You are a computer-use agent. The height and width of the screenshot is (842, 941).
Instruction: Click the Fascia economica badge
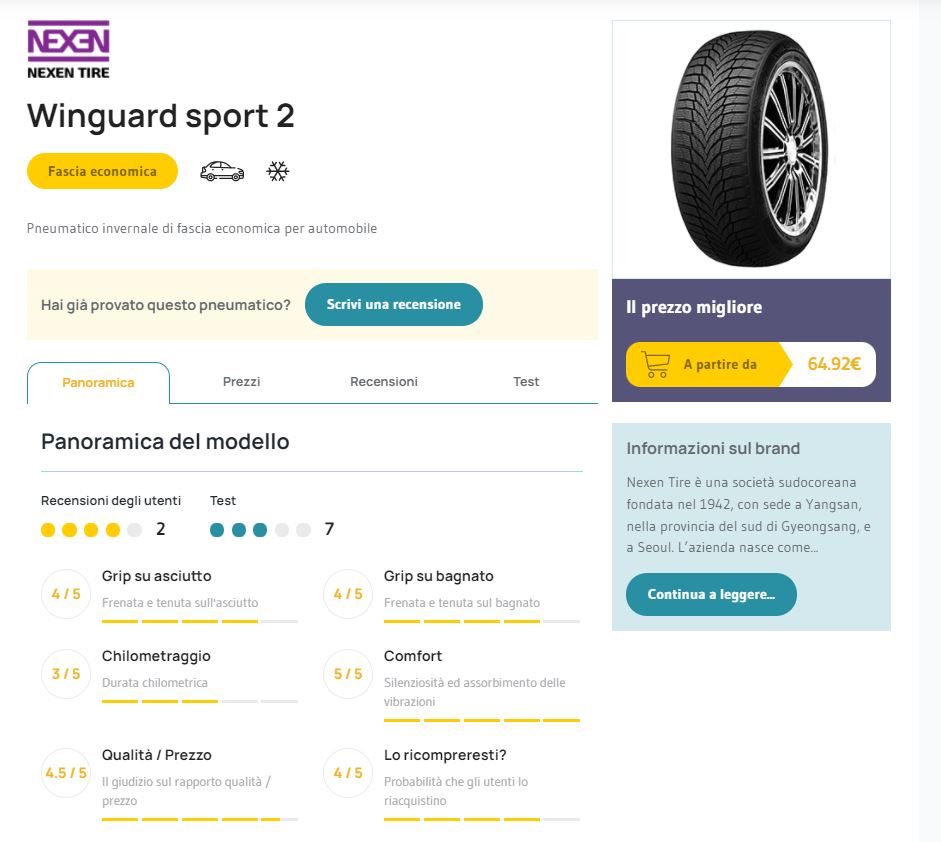(102, 171)
